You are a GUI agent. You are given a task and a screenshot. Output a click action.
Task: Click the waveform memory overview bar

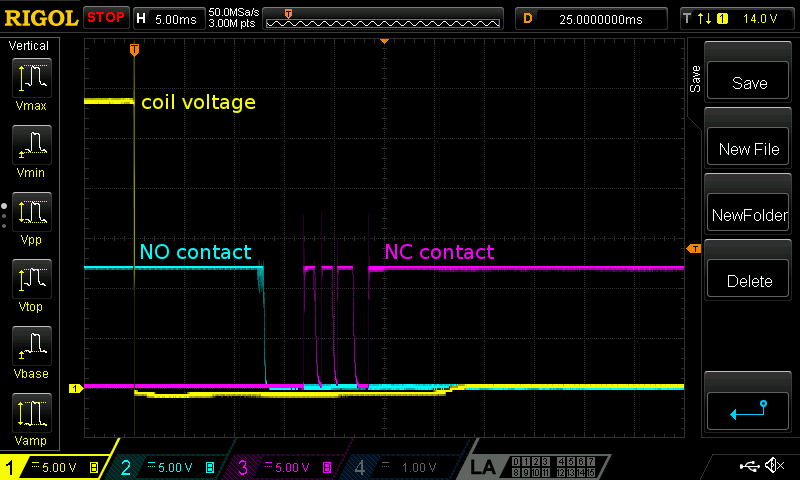pyautogui.click(x=383, y=19)
